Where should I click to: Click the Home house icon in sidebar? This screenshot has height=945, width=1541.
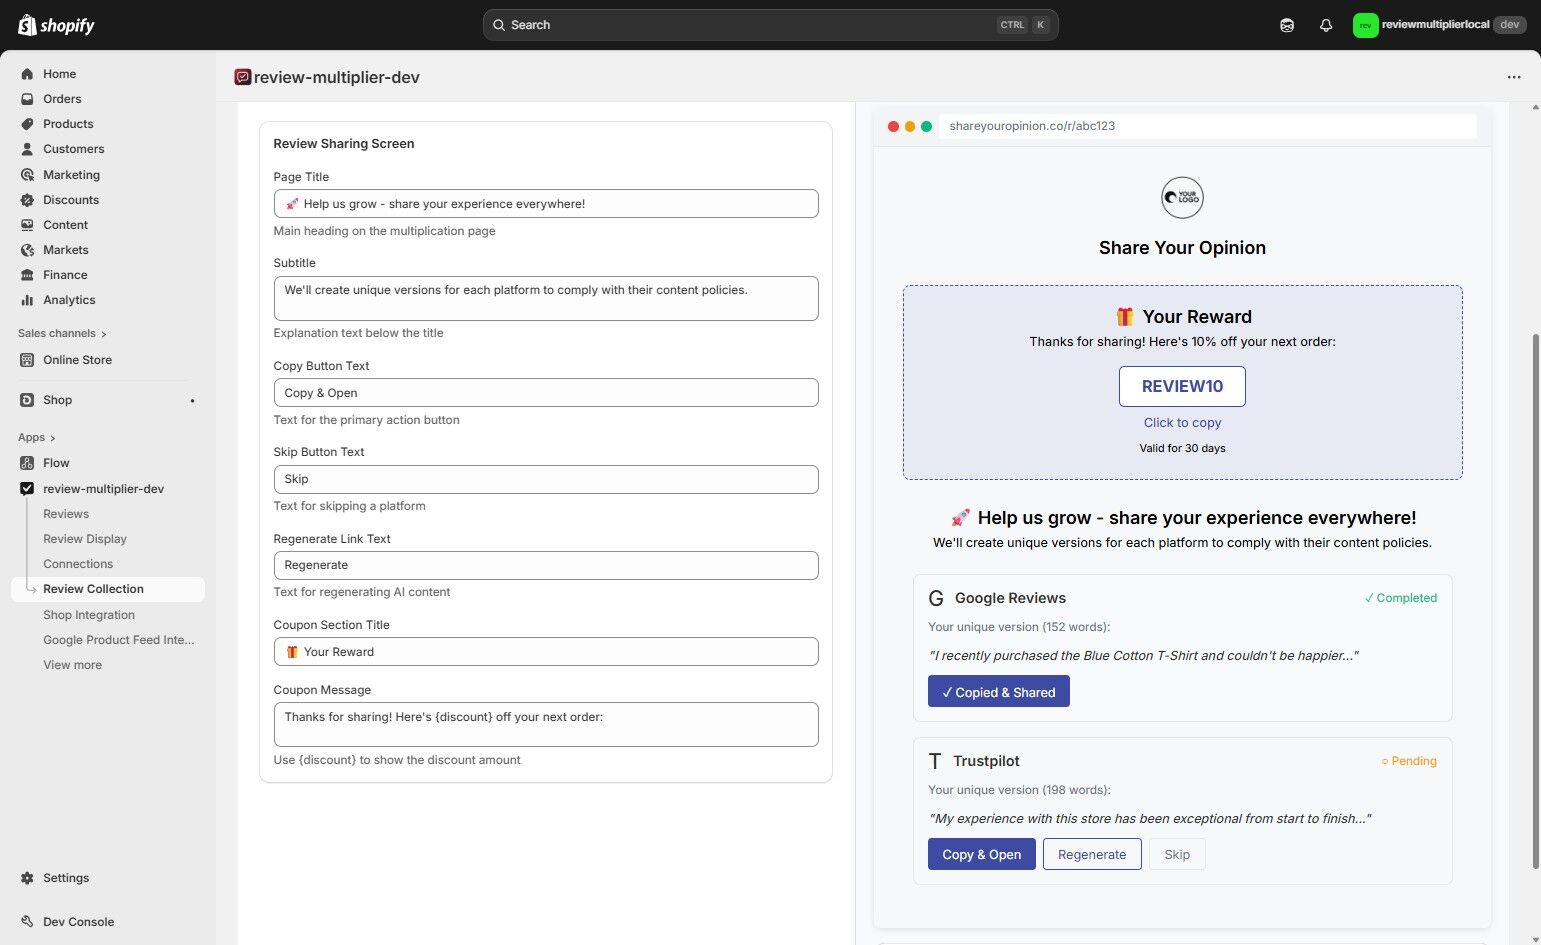(27, 74)
